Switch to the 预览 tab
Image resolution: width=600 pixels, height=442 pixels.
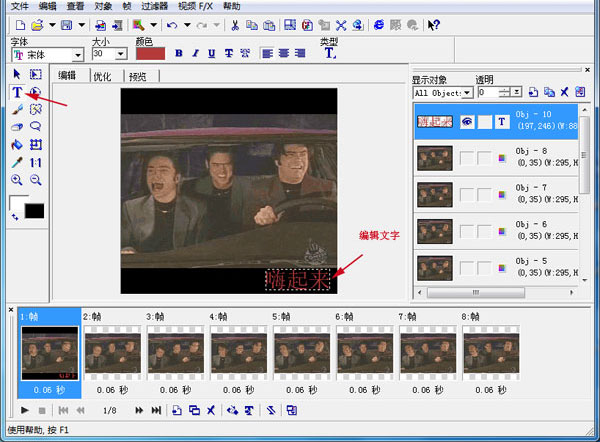click(138, 77)
